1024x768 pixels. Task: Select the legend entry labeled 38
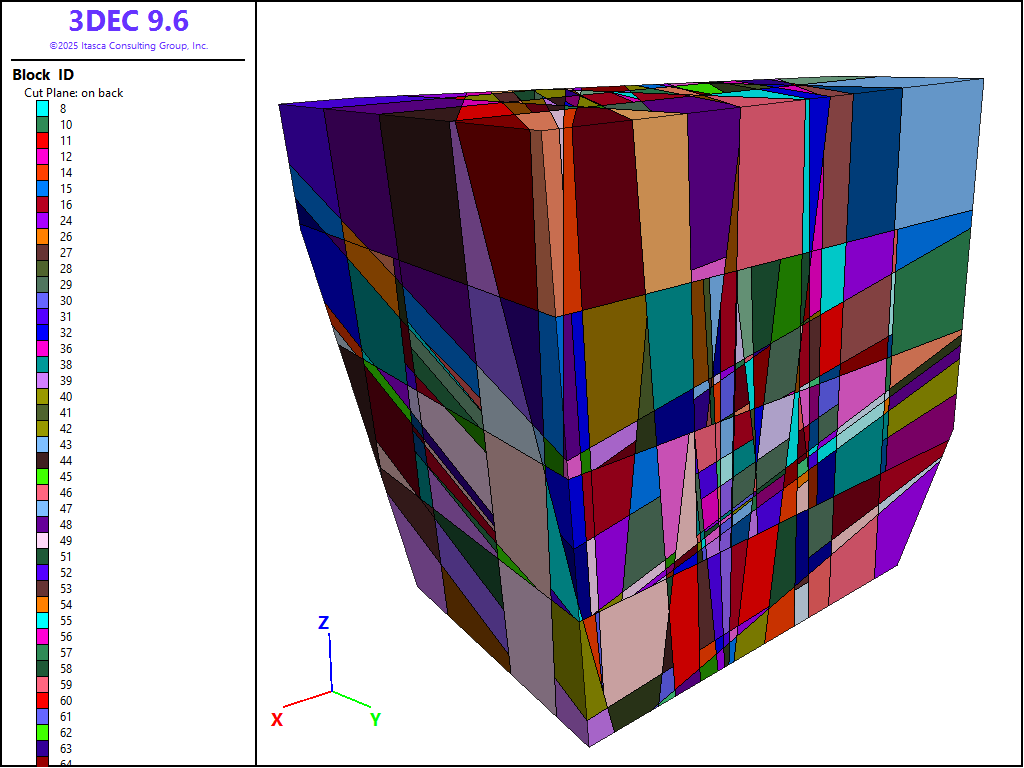point(66,364)
